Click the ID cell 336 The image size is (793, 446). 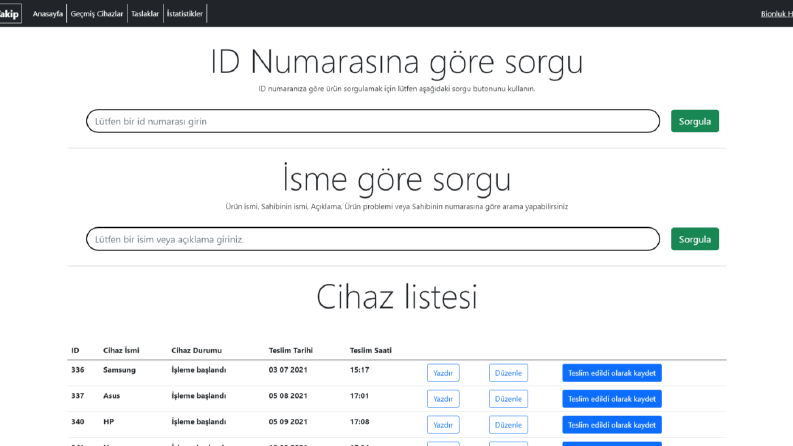[77, 370]
